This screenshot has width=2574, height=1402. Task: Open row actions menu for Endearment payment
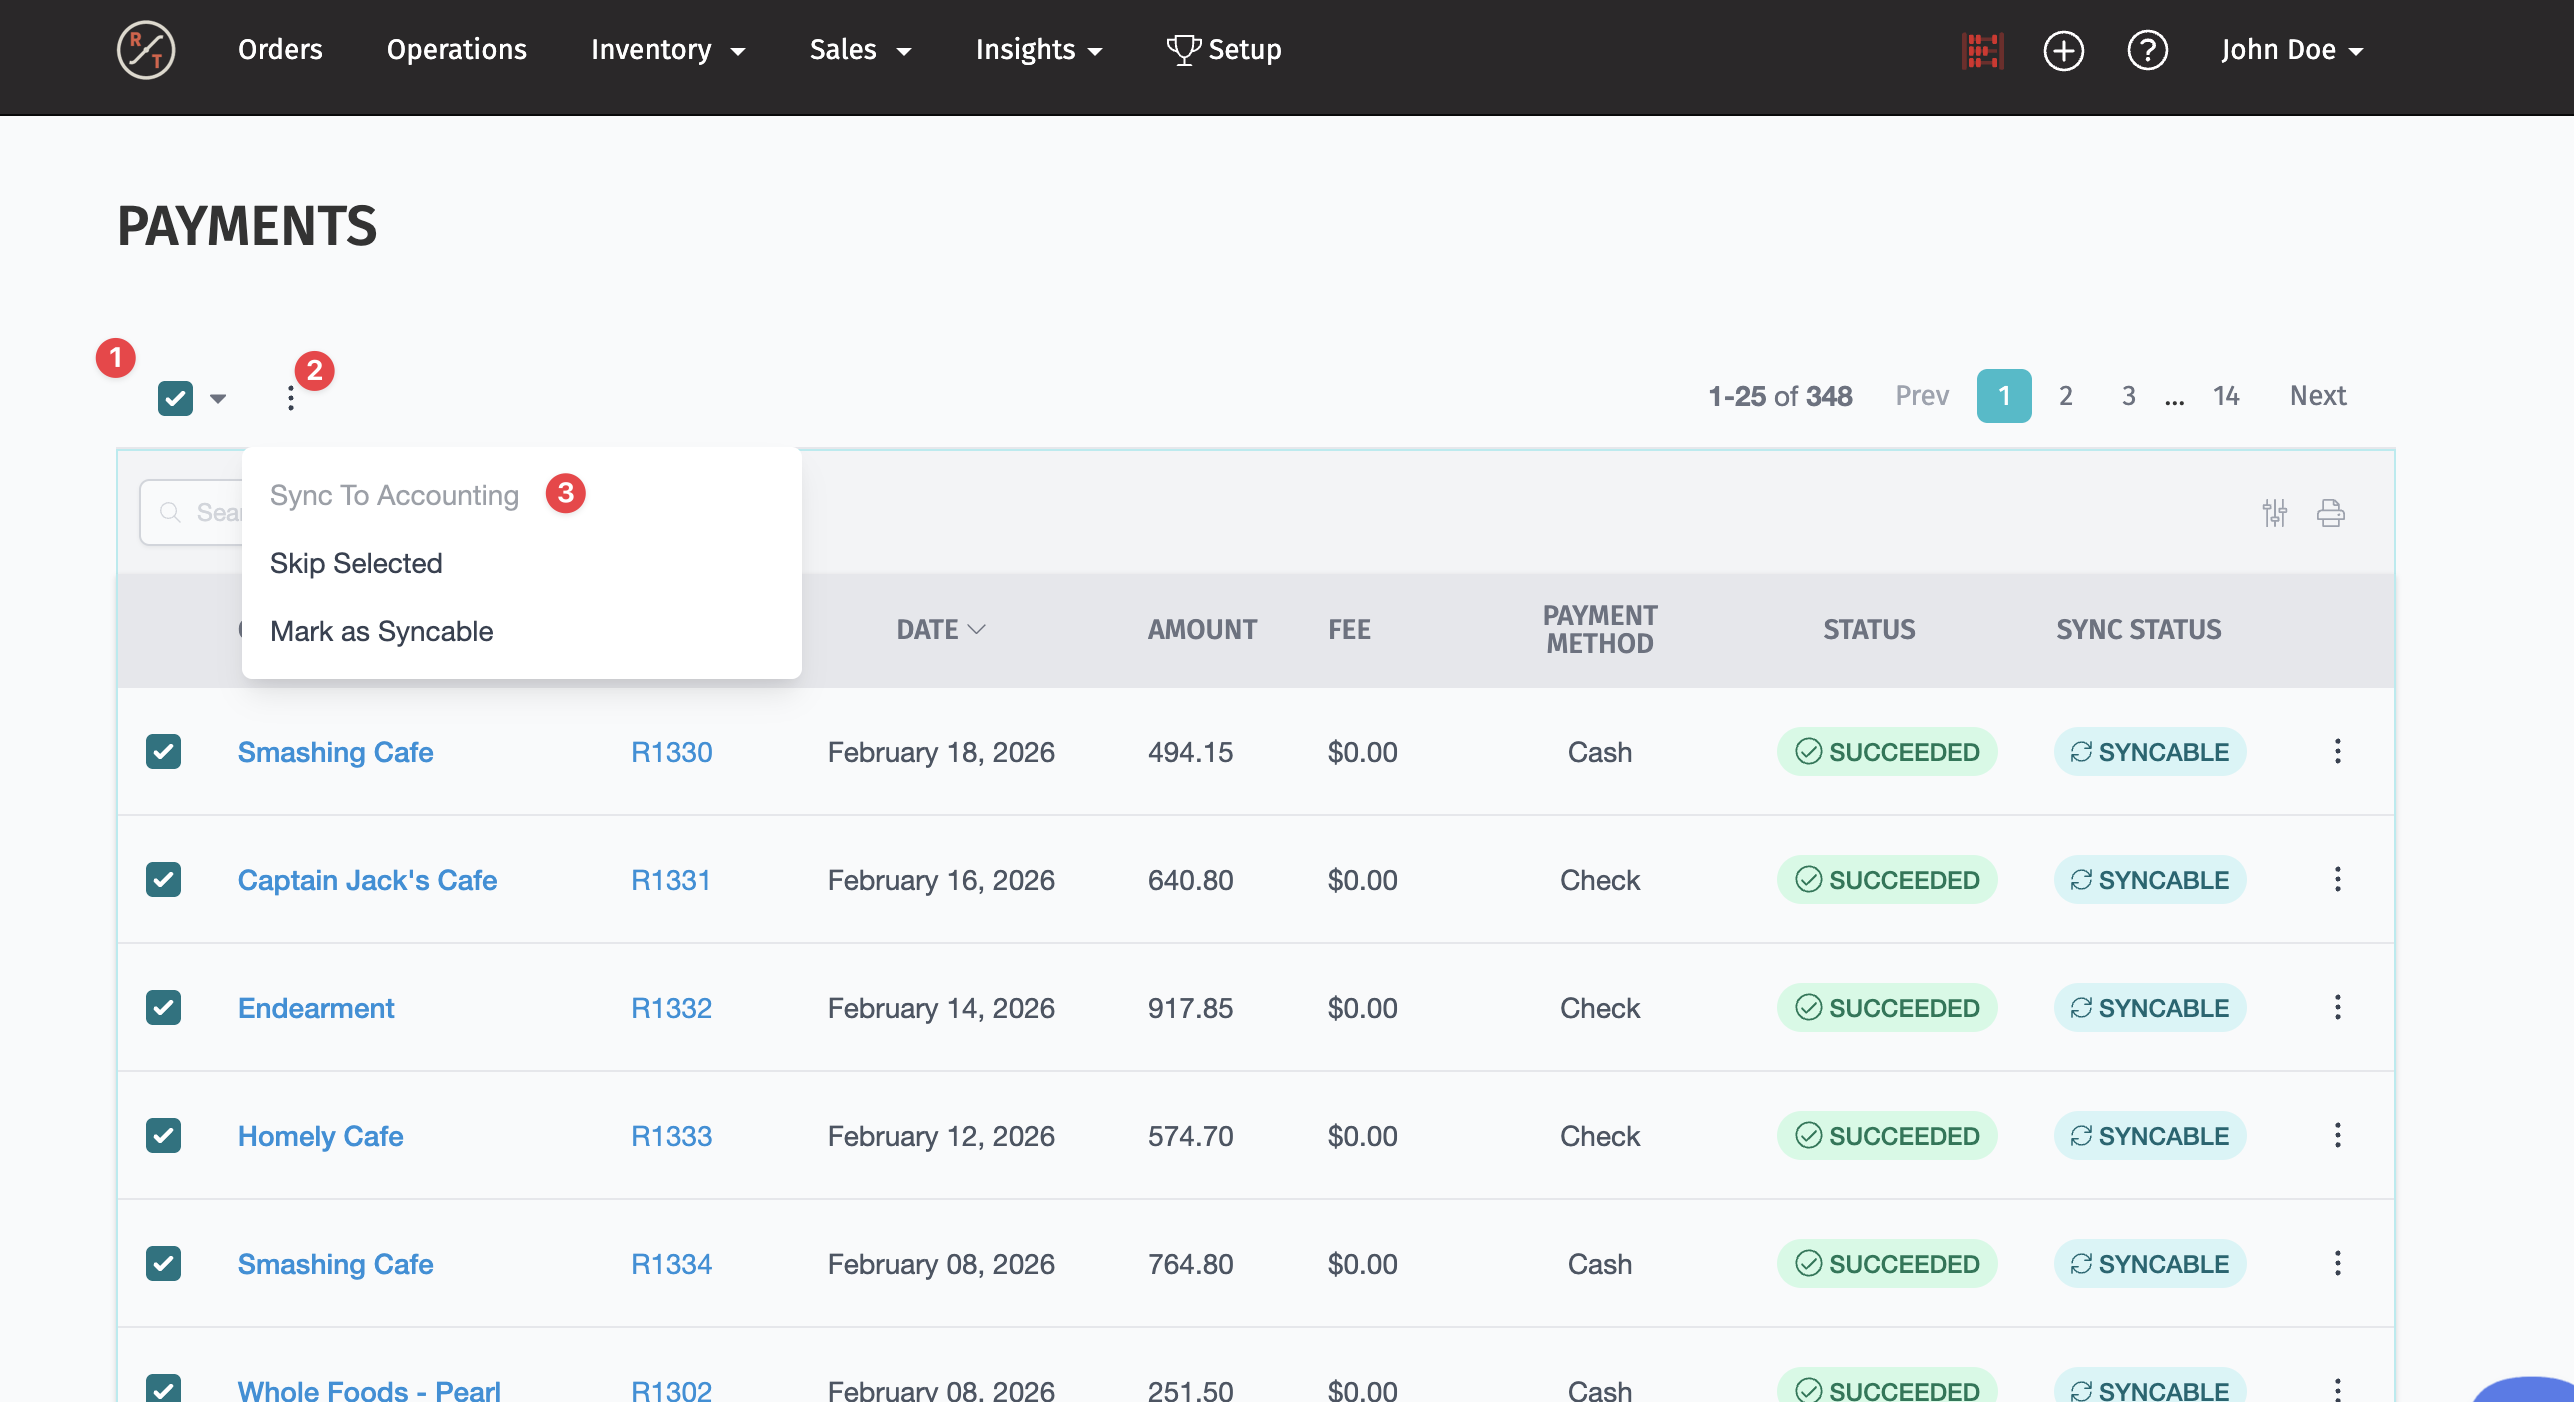(x=2337, y=1007)
